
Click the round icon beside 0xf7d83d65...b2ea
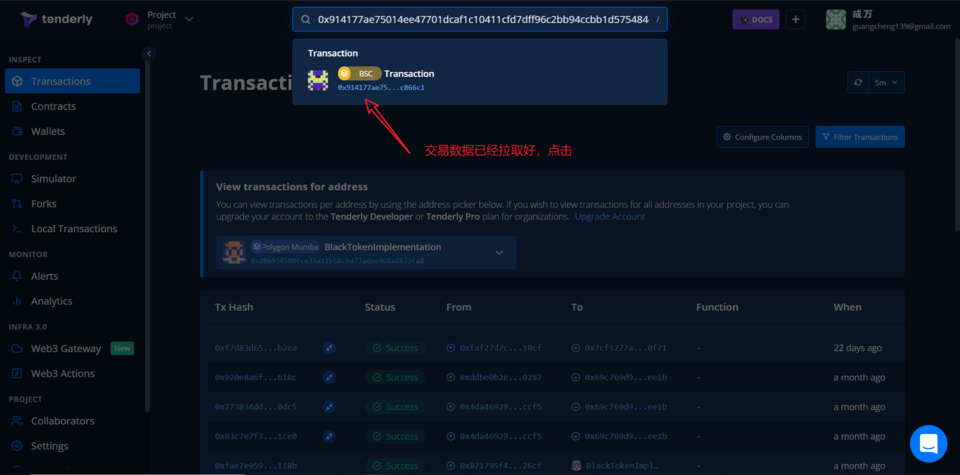pos(329,348)
